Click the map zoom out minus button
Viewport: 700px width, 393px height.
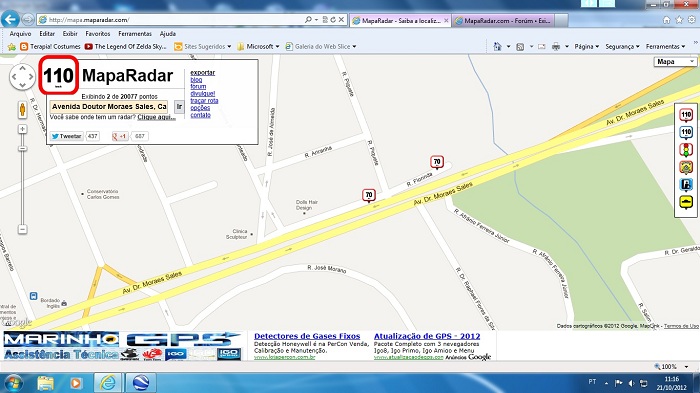click(22, 229)
